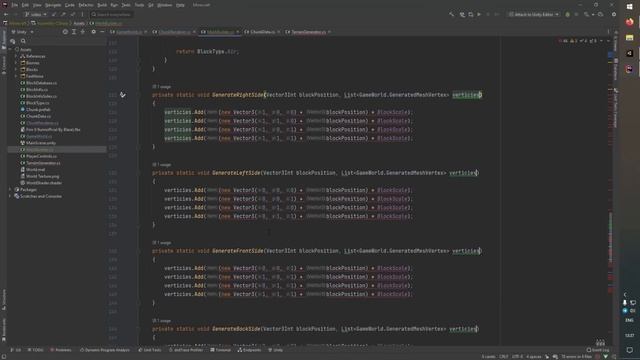The width and height of the screenshot is (640, 360).
Task: Open the File menu
Action: 15,5
